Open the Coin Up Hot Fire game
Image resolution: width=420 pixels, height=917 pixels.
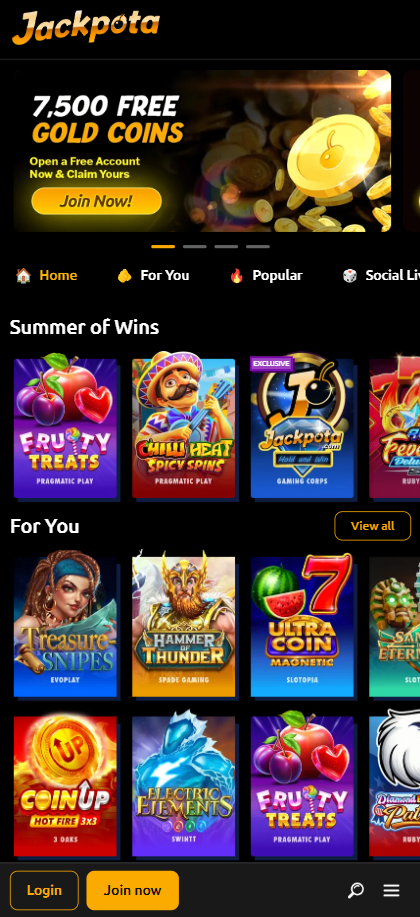coord(66,785)
